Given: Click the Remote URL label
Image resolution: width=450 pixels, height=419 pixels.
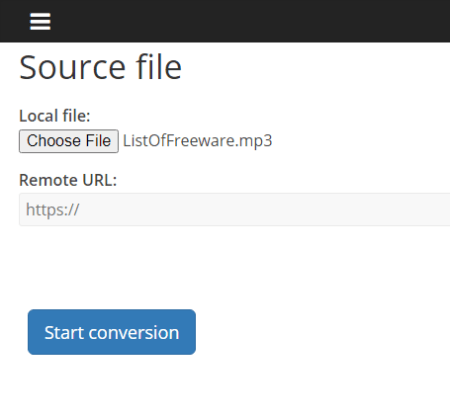Looking at the screenshot, I should pos(68,180).
